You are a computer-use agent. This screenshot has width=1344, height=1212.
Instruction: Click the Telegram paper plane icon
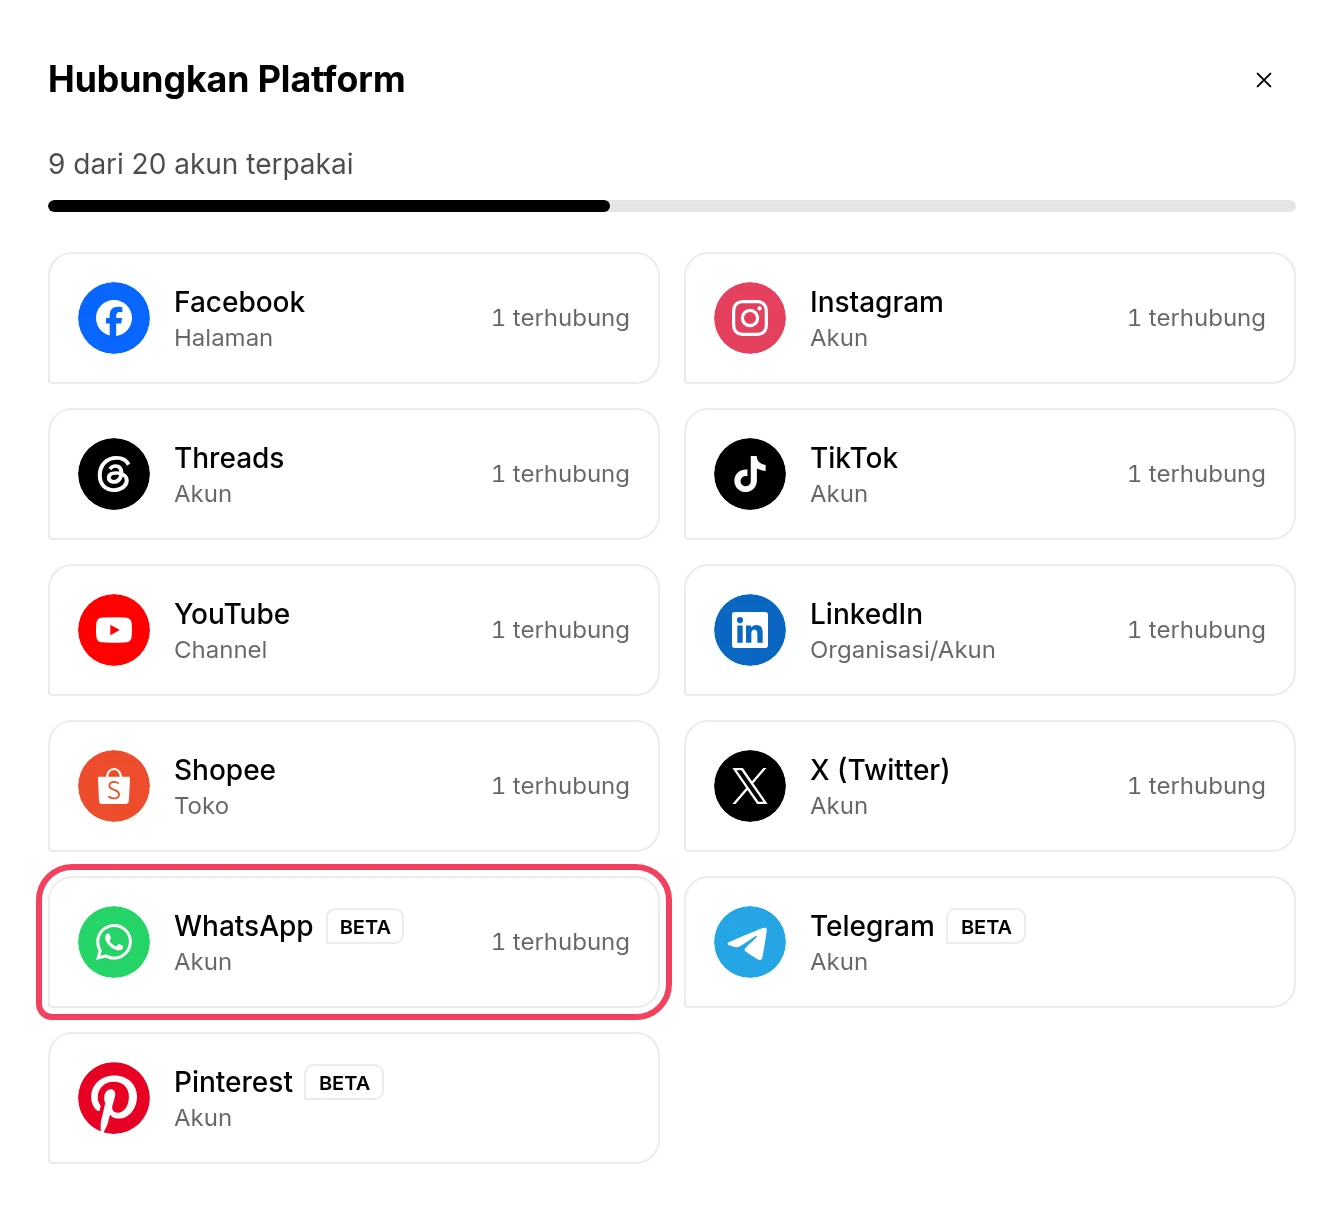tap(750, 942)
